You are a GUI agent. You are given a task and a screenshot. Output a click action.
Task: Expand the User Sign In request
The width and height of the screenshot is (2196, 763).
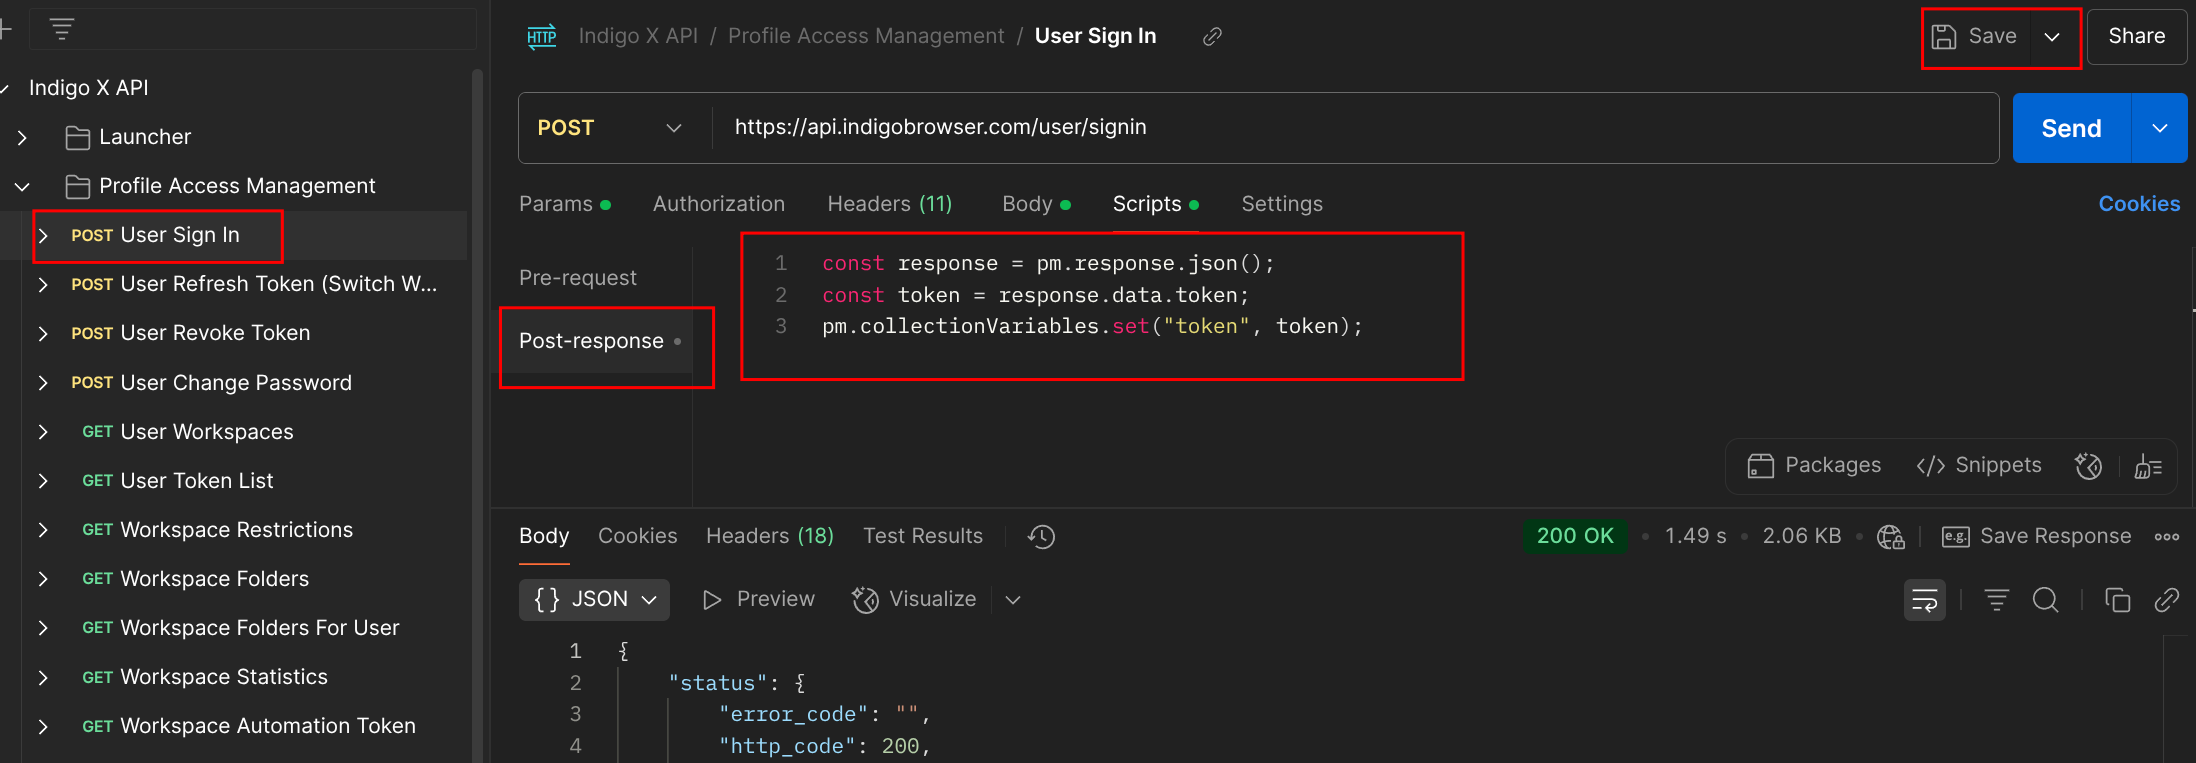tap(42, 235)
